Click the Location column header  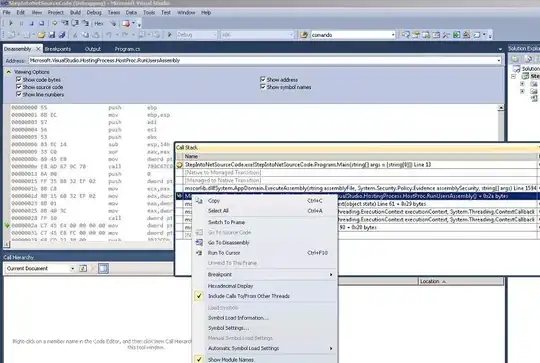tap(461, 281)
